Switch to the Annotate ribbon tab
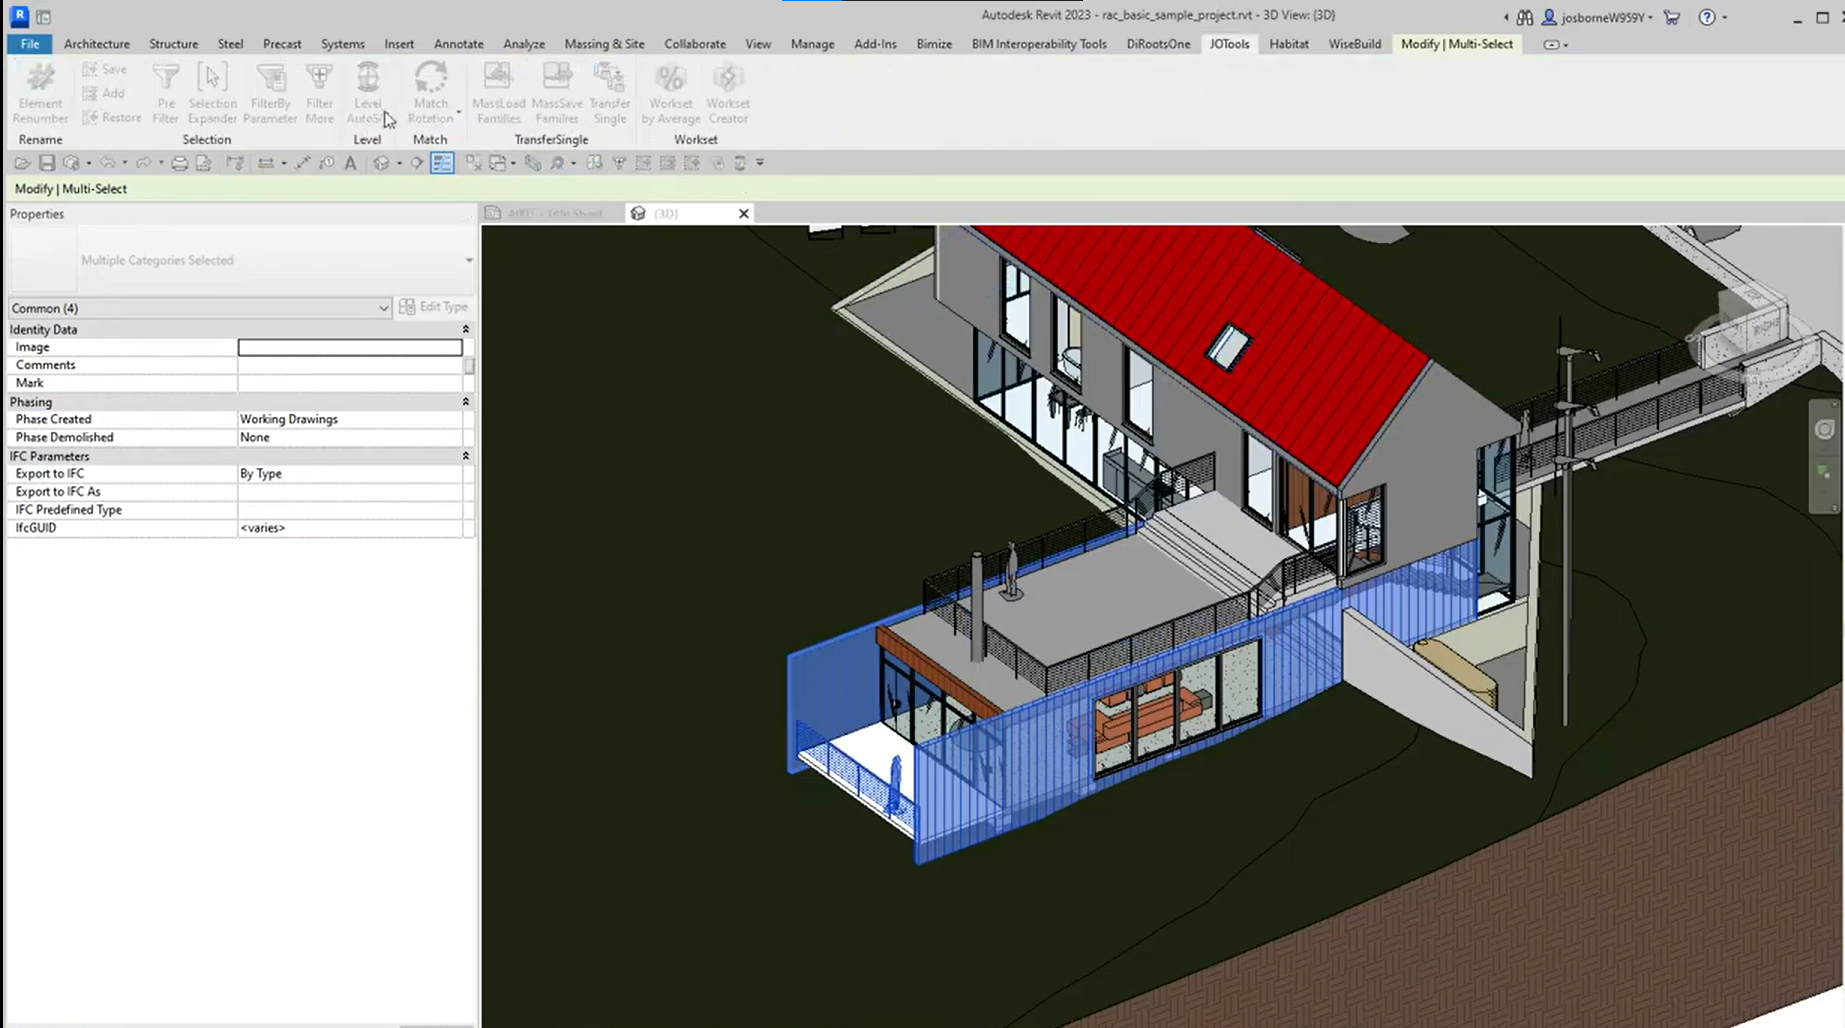 (x=459, y=44)
